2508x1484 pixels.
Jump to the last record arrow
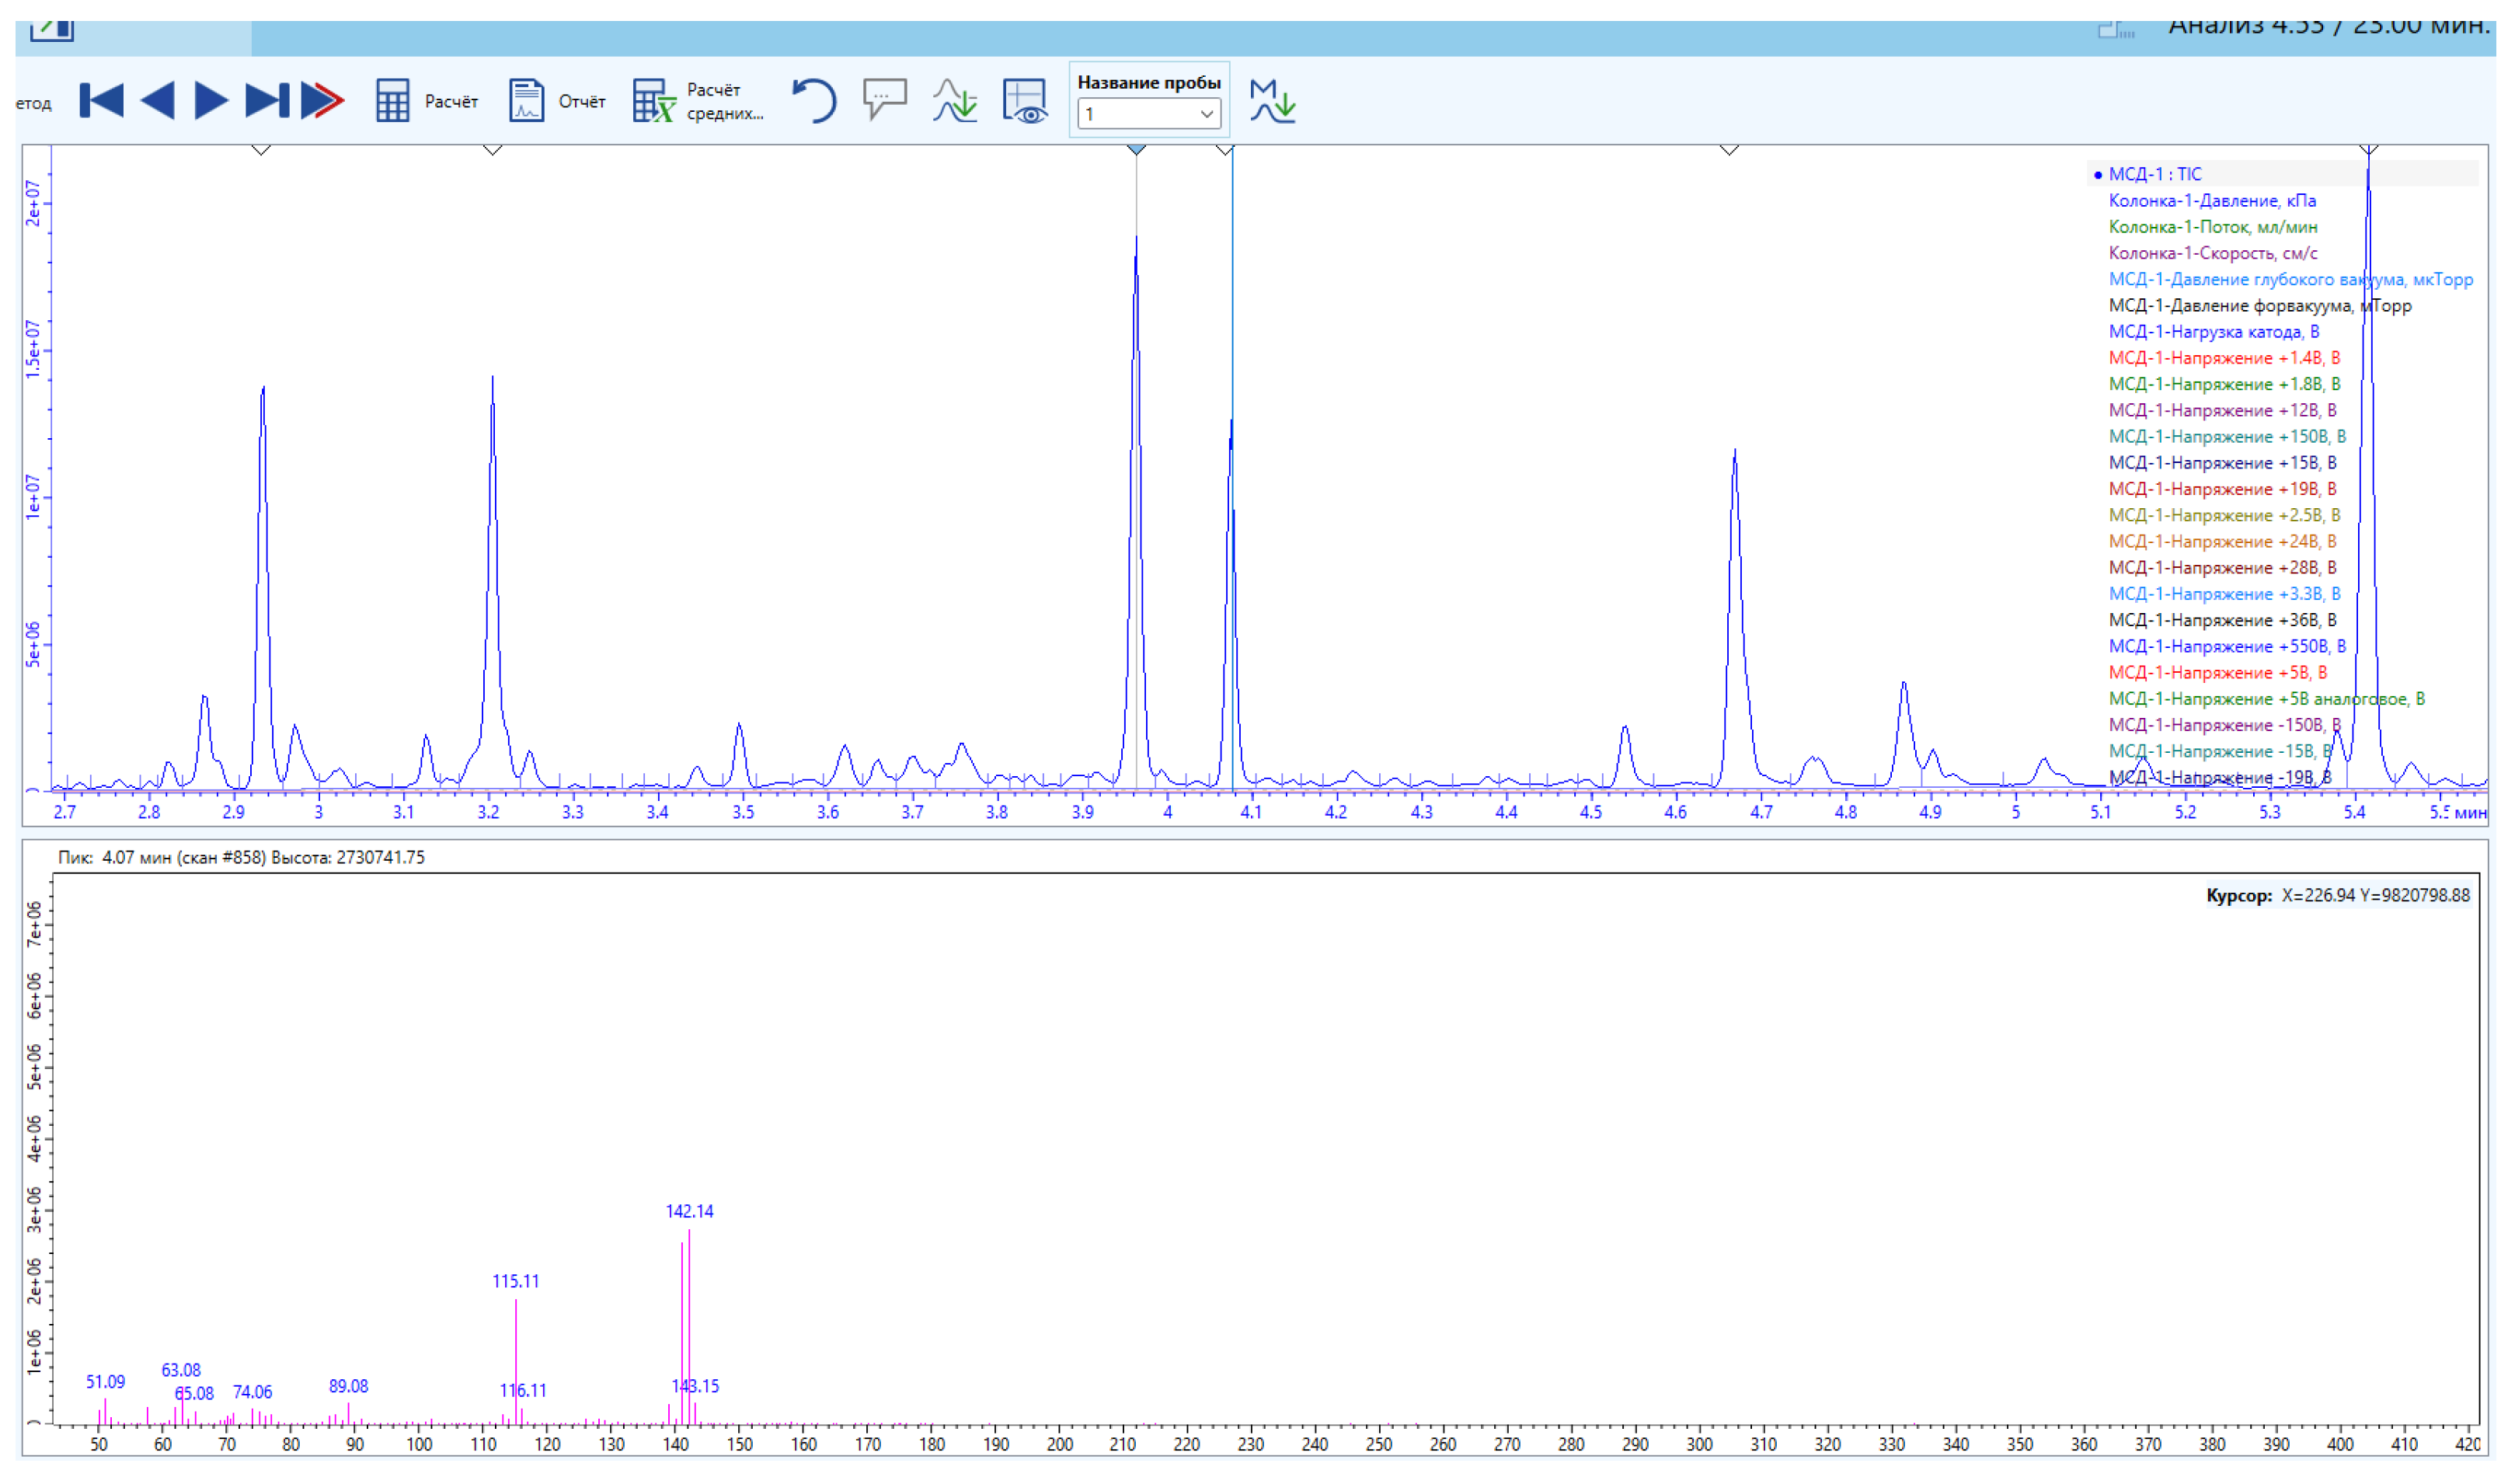pyautogui.click(x=267, y=101)
